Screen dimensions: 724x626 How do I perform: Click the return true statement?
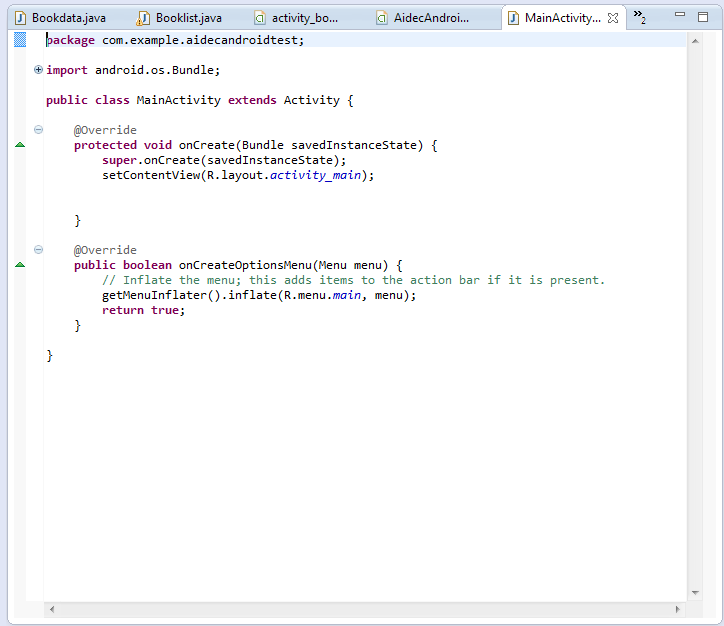[x=144, y=310]
